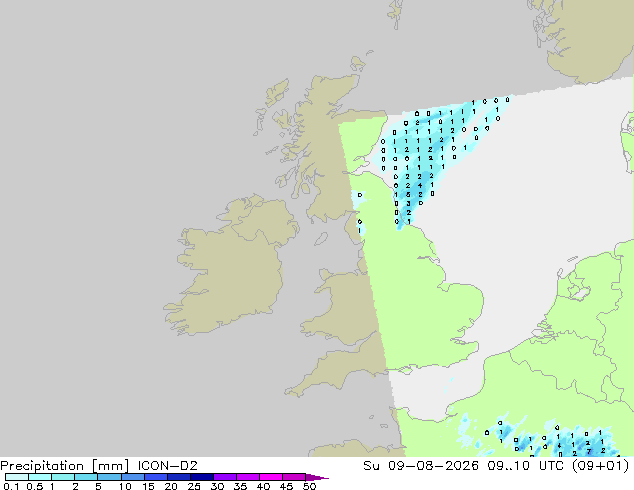Viewport: 634px width, 490px height.
Task: Click the date '09-08-2026' in the footer
Action: [433, 466]
